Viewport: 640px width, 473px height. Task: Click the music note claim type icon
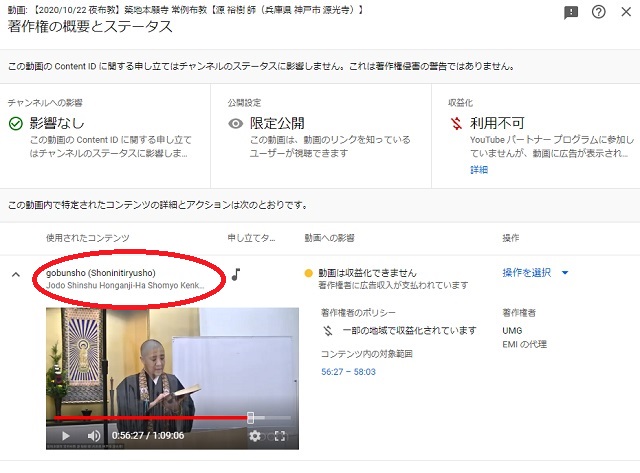click(x=236, y=274)
